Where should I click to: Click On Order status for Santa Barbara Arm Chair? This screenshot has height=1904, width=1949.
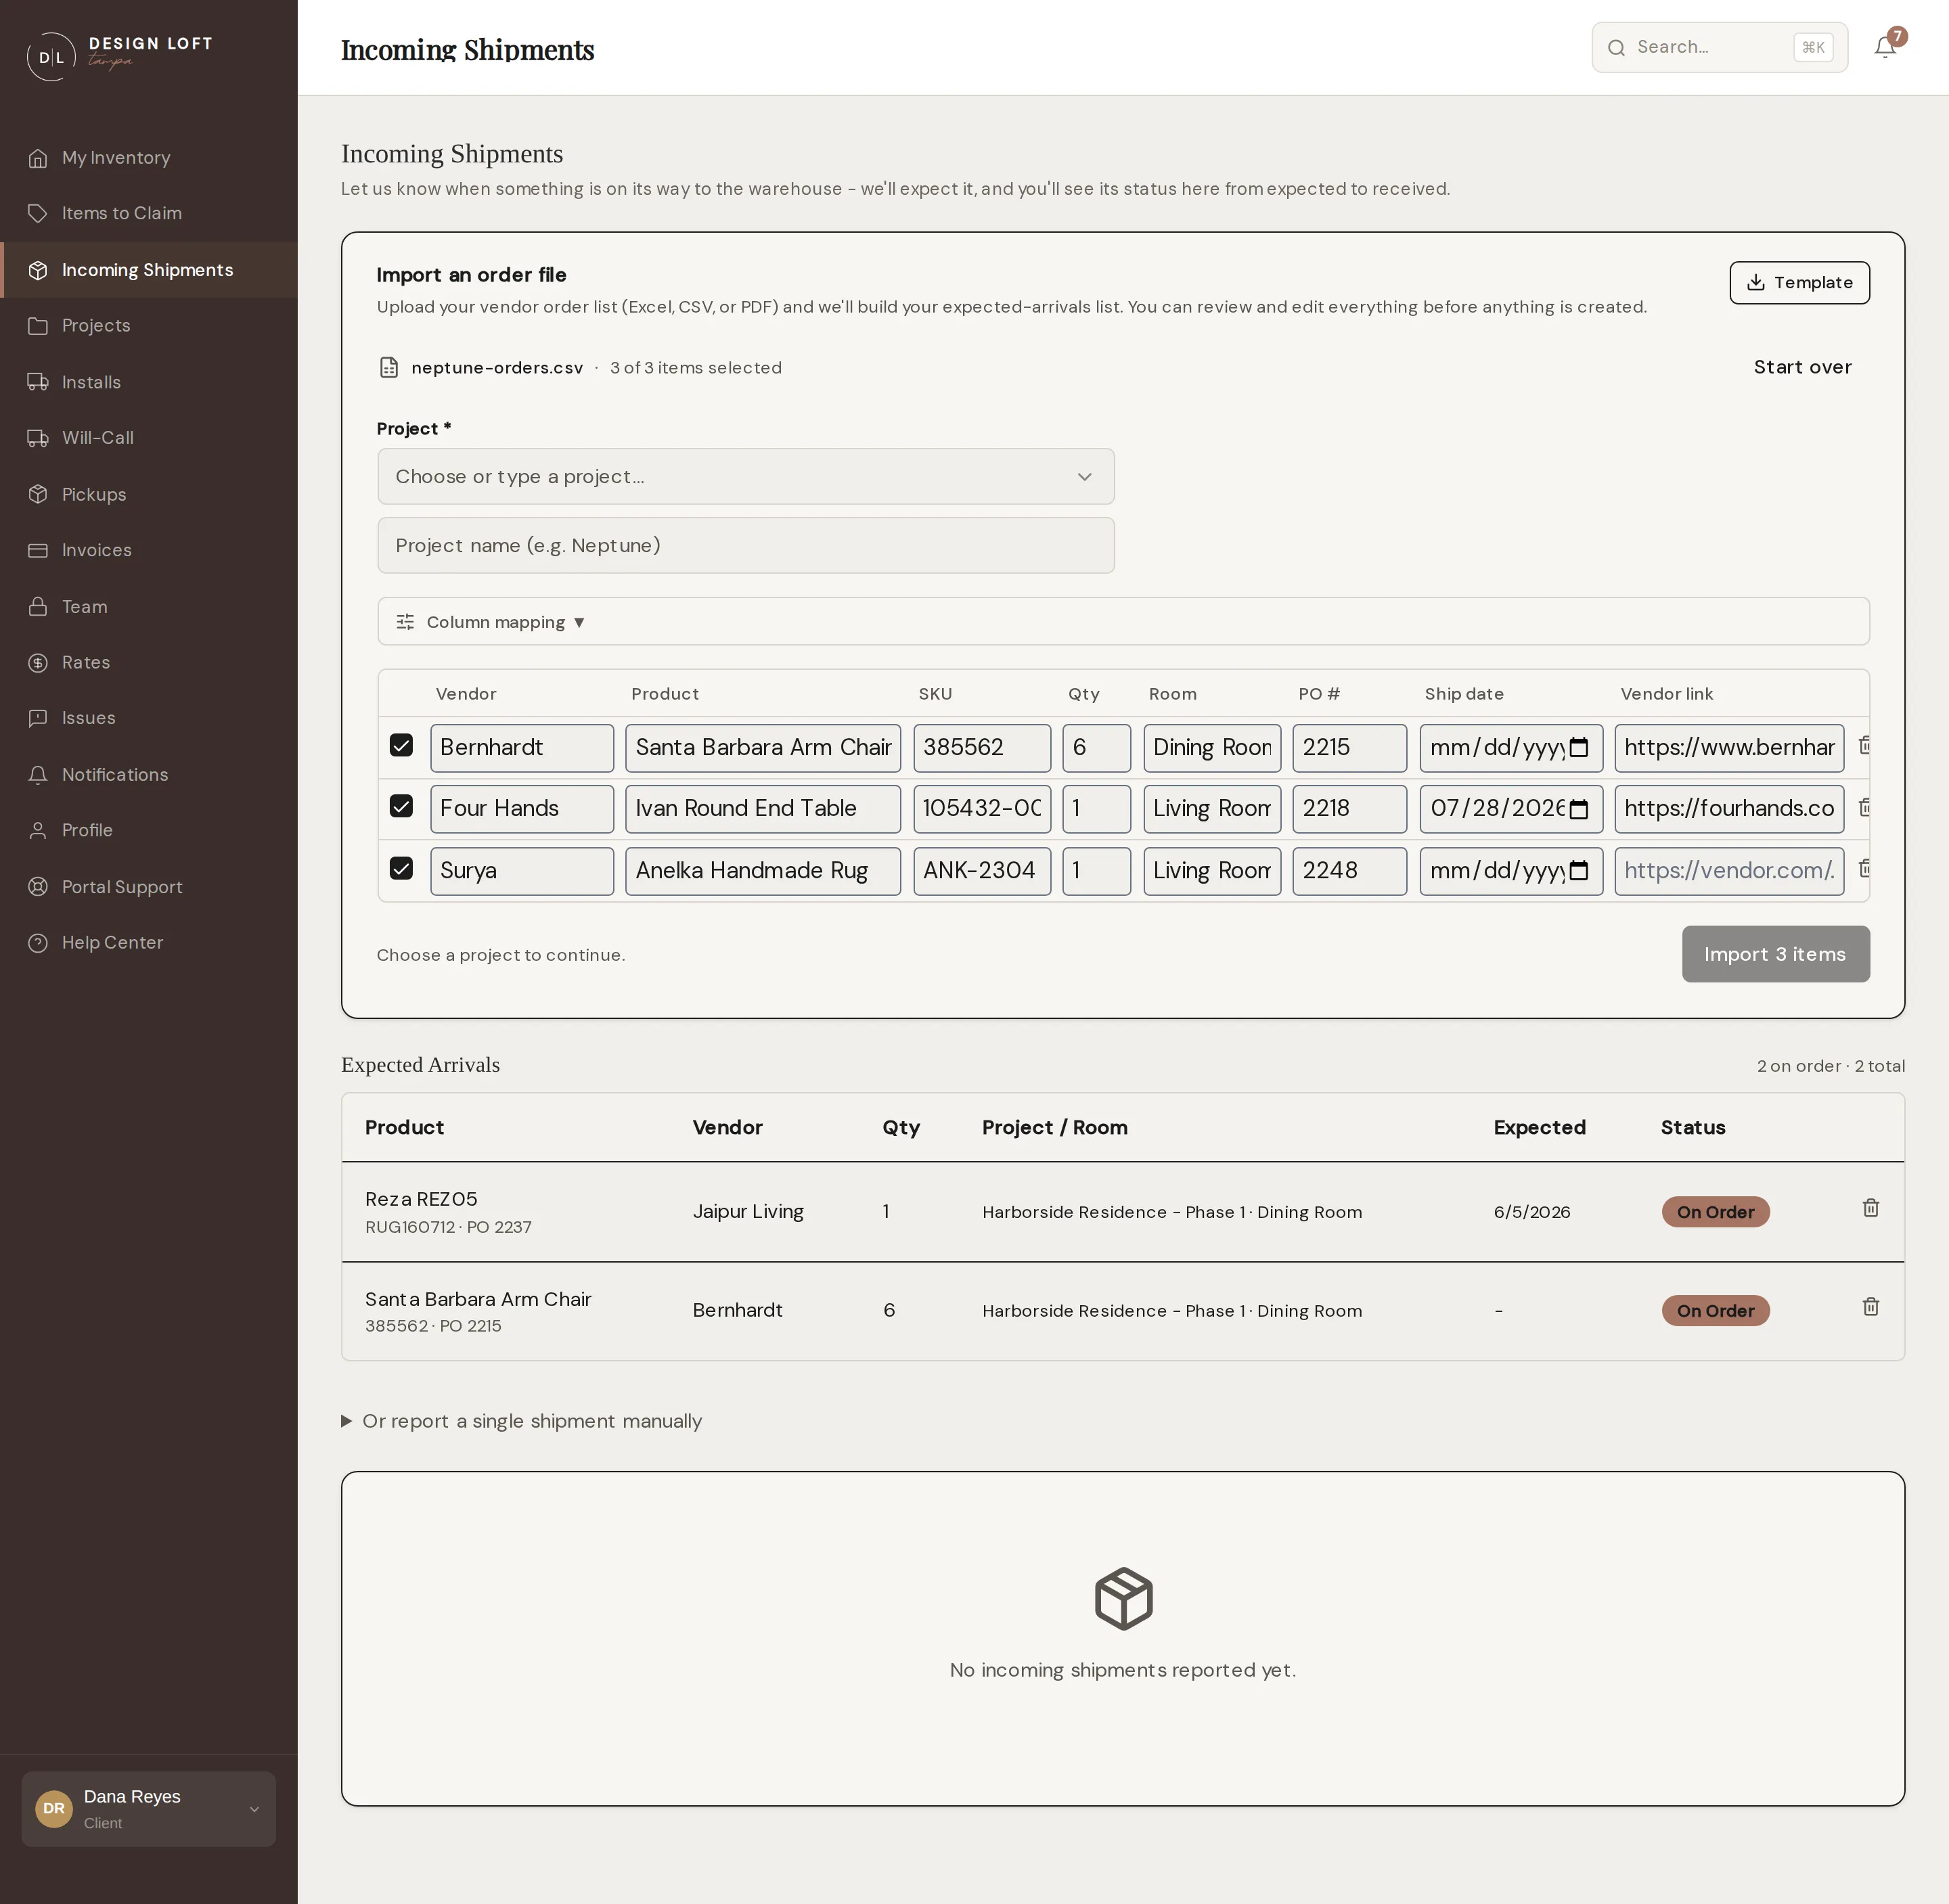(x=1715, y=1311)
